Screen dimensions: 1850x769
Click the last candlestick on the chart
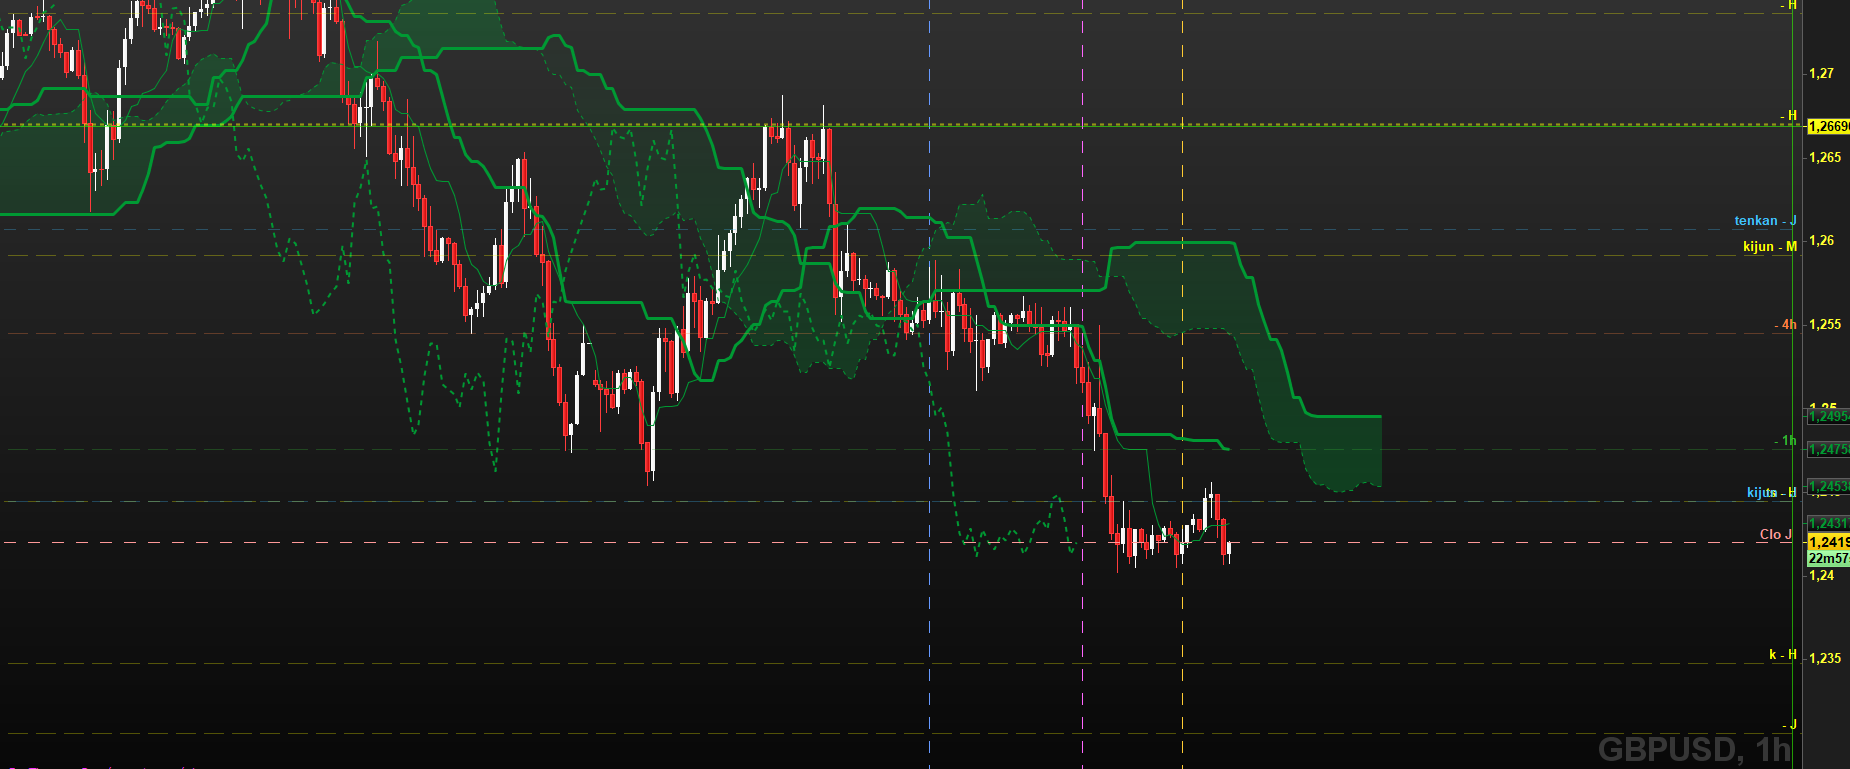tap(1229, 549)
